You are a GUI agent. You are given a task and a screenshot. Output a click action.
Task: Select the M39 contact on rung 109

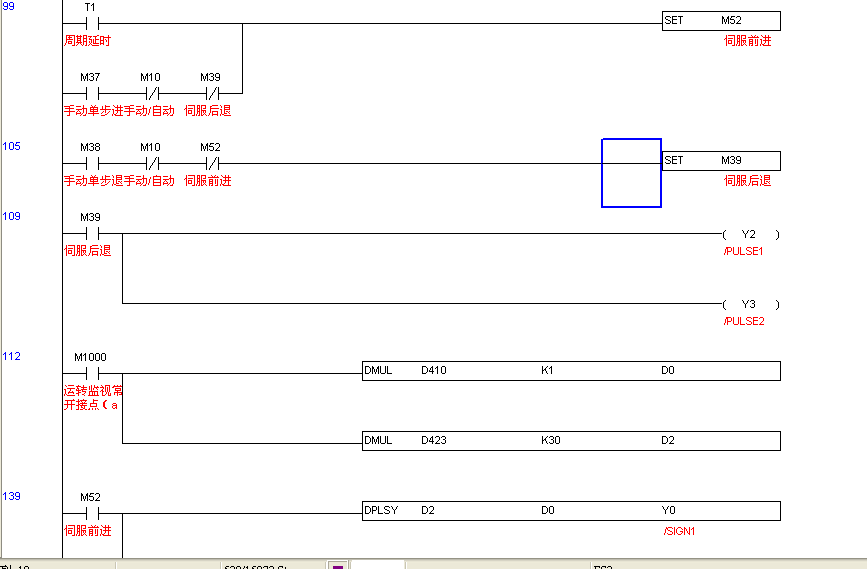(91, 233)
